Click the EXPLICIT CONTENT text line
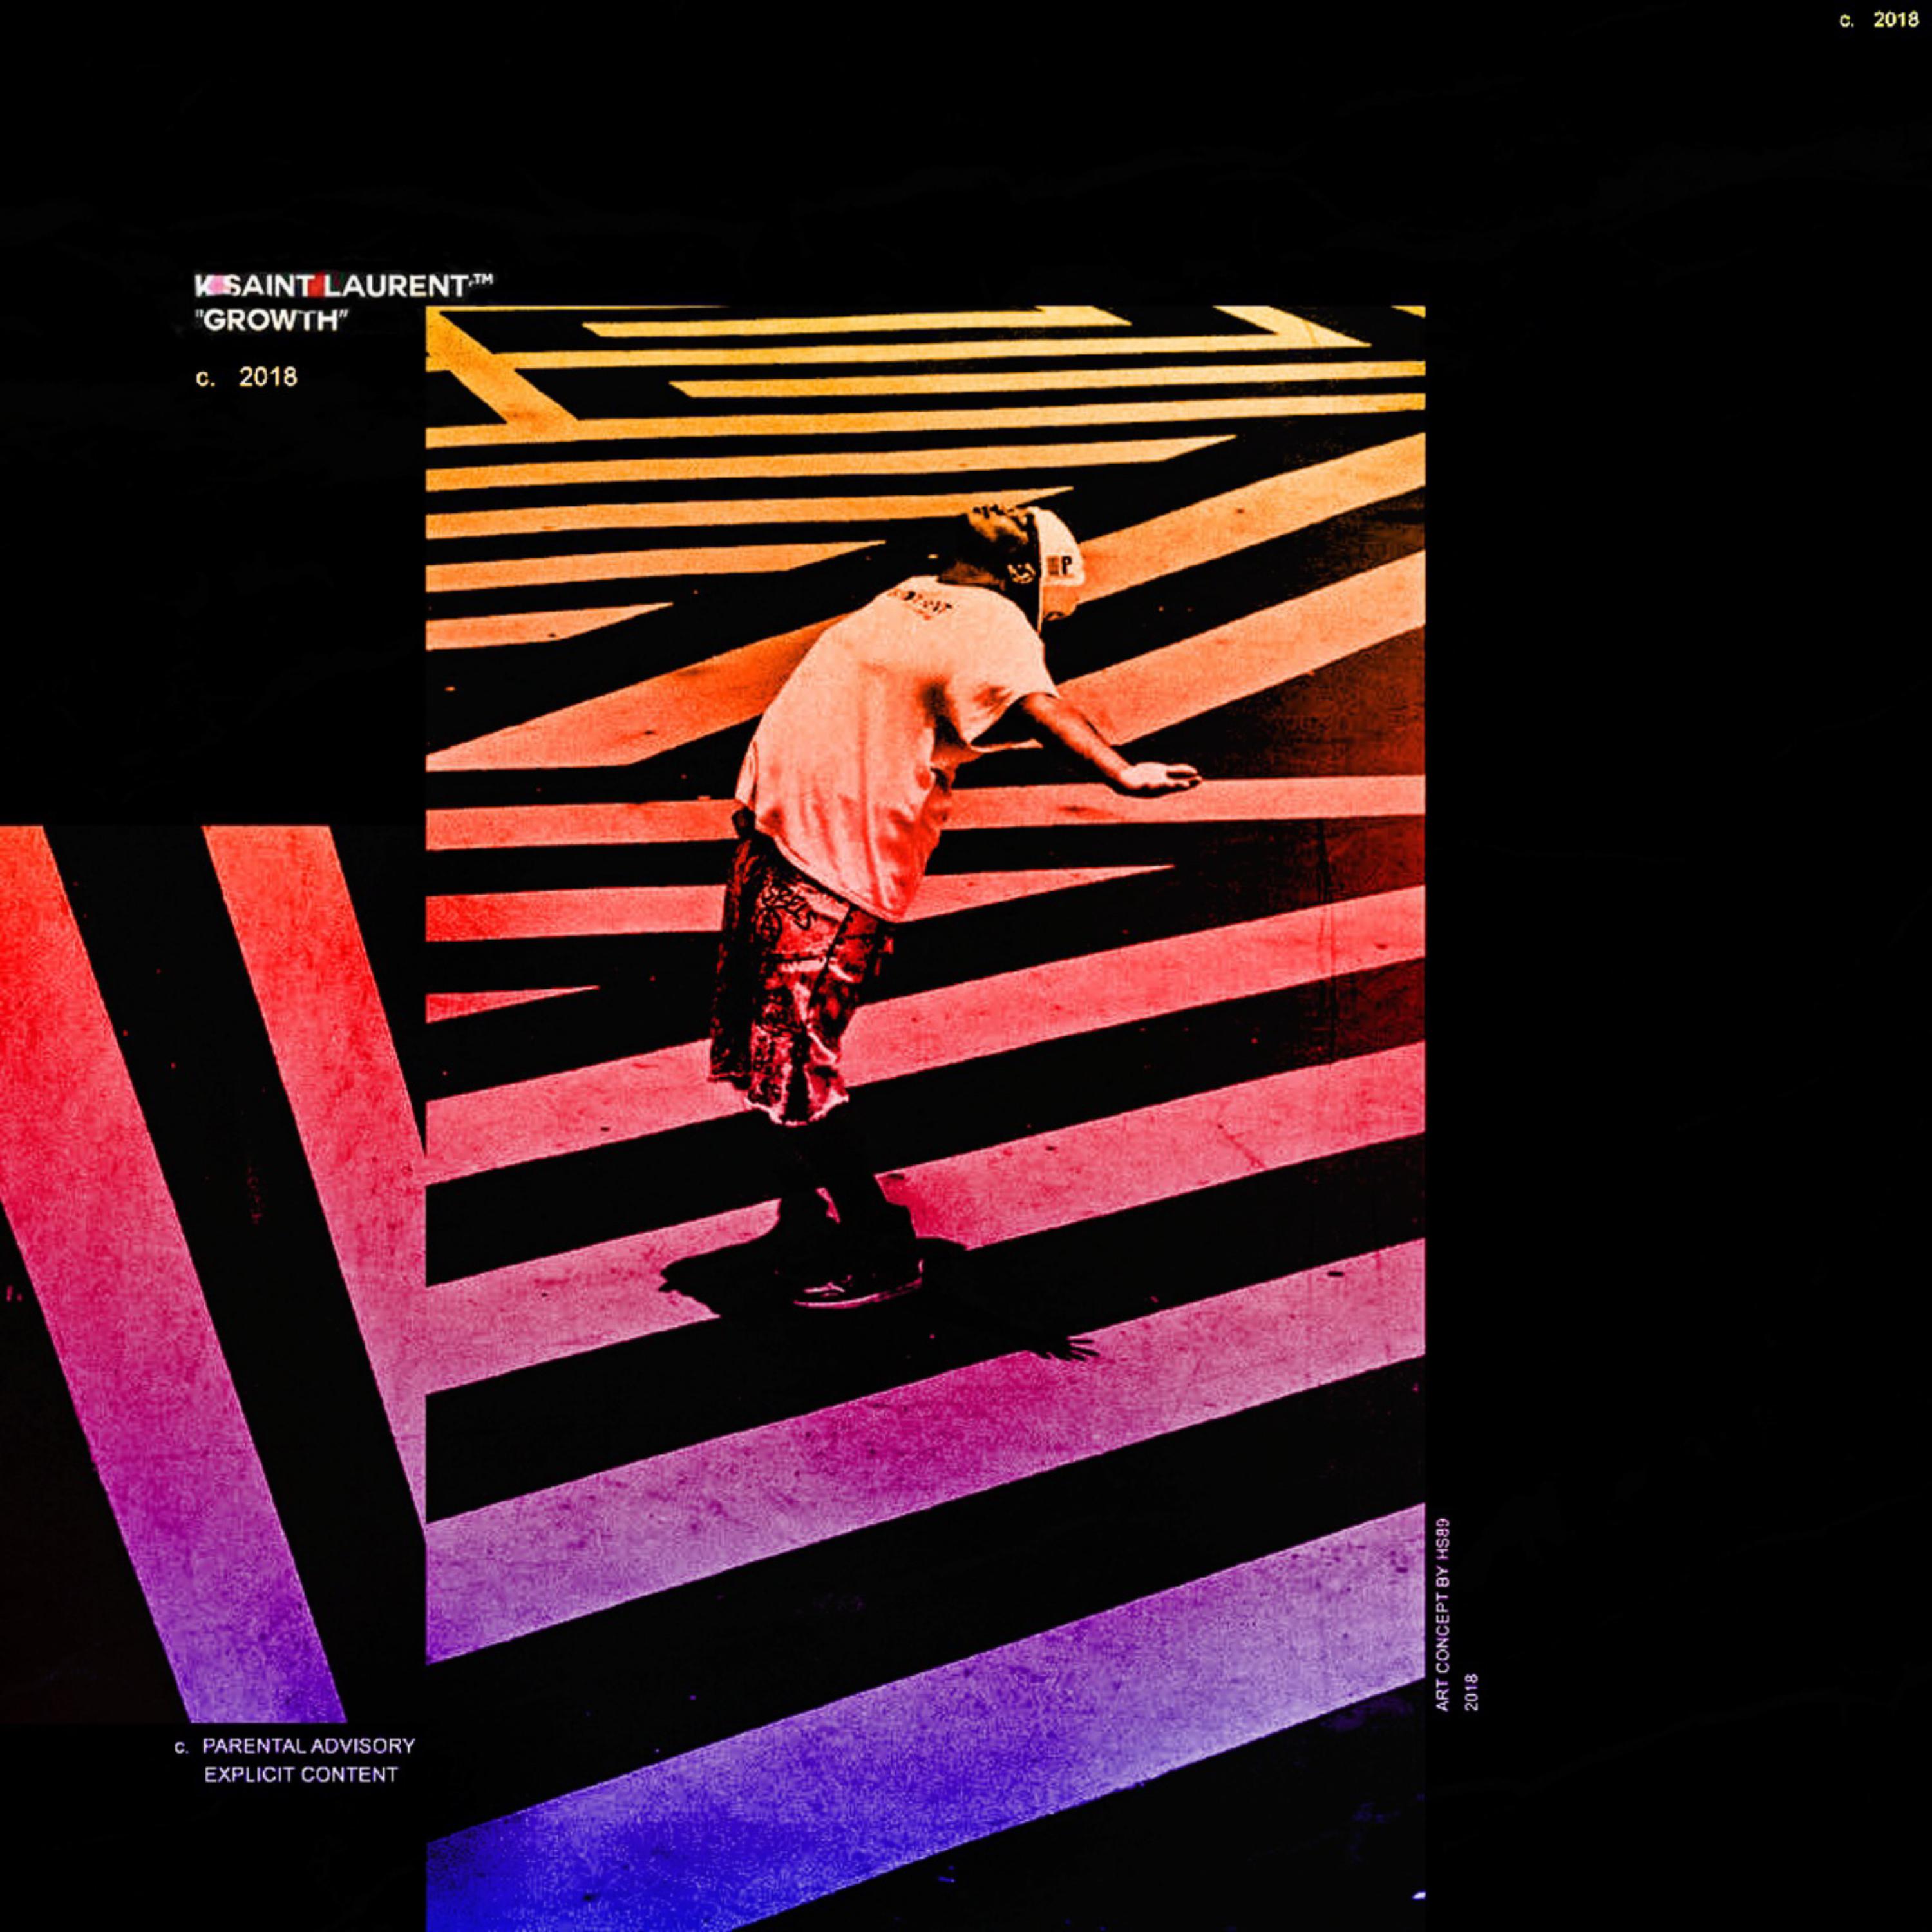The image size is (1932, 1932). (300, 1775)
